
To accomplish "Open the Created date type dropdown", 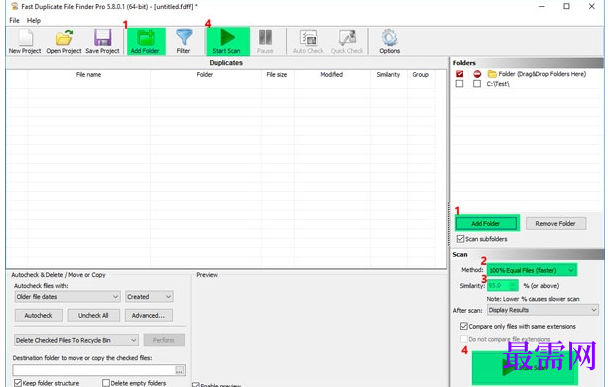I will pyautogui.click(x=149, y=297).
